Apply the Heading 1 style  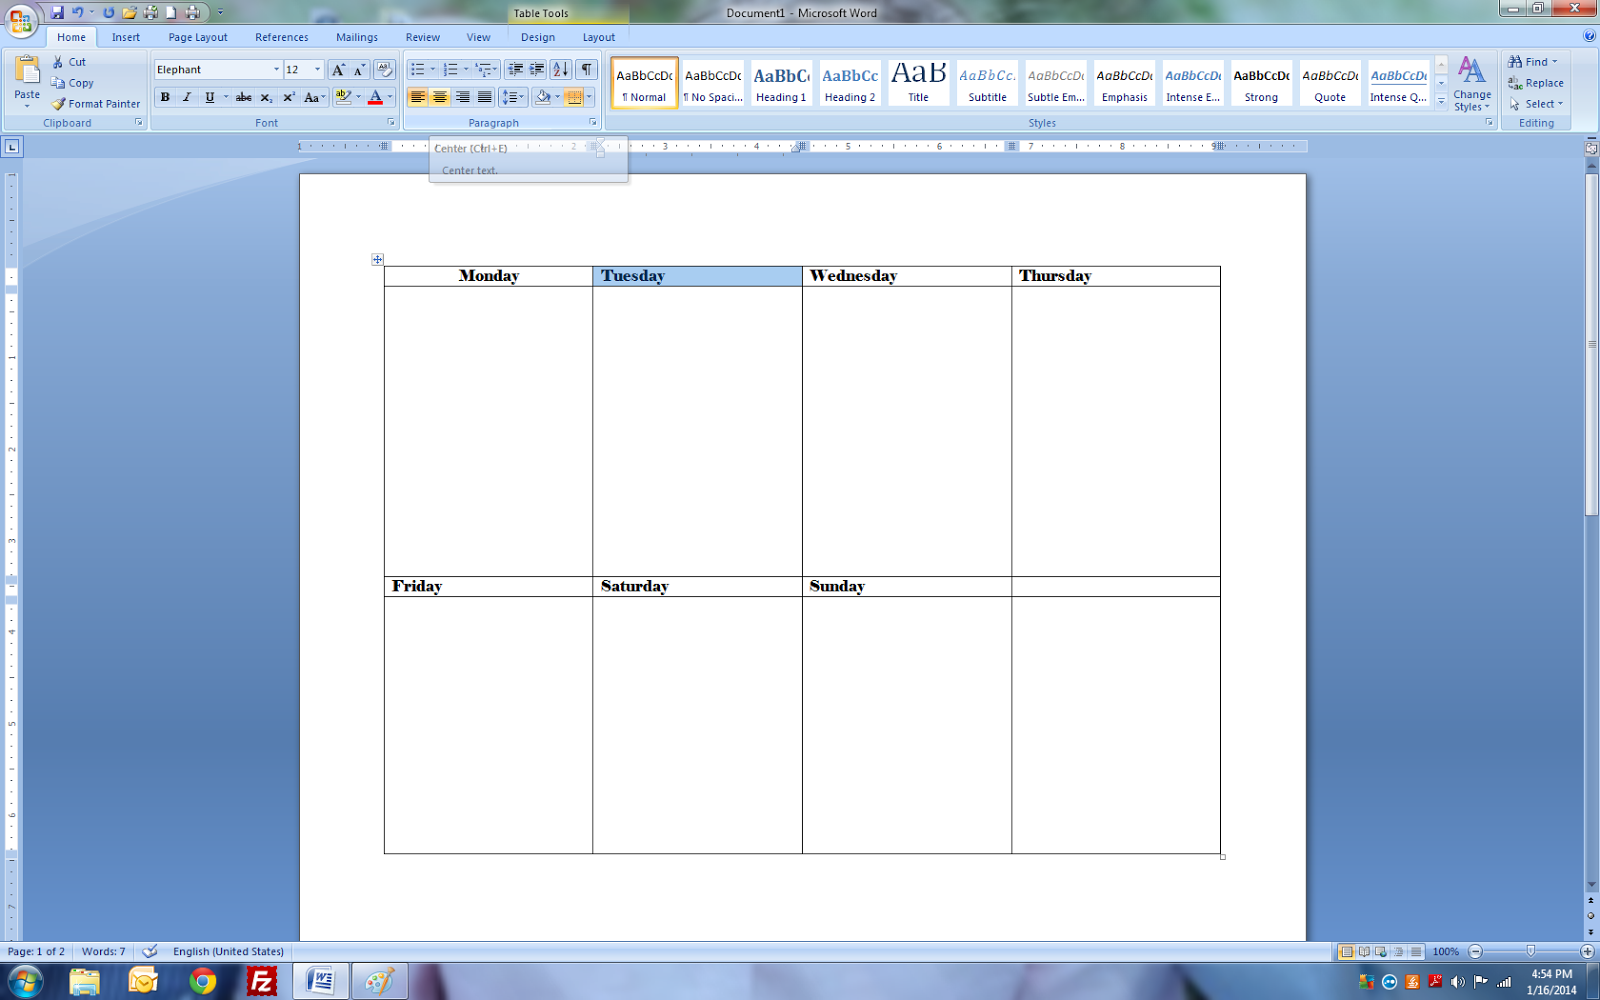click(781, 82)
